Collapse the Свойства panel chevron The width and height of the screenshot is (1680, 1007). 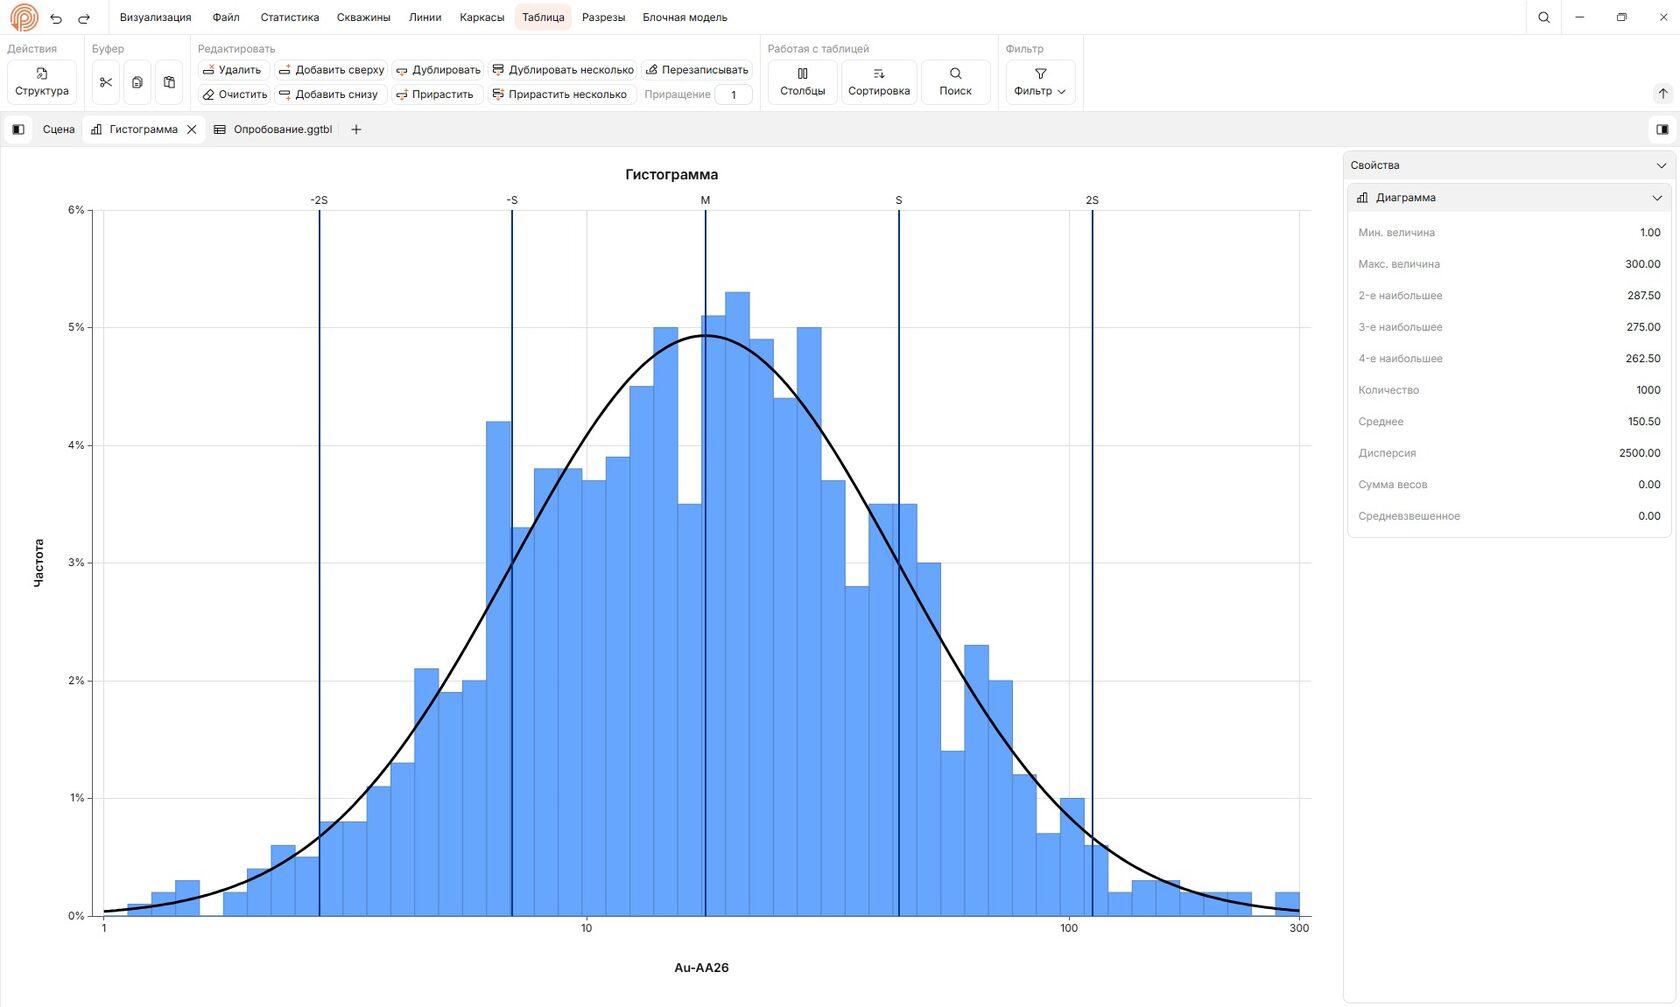[x=1661, y=165]
